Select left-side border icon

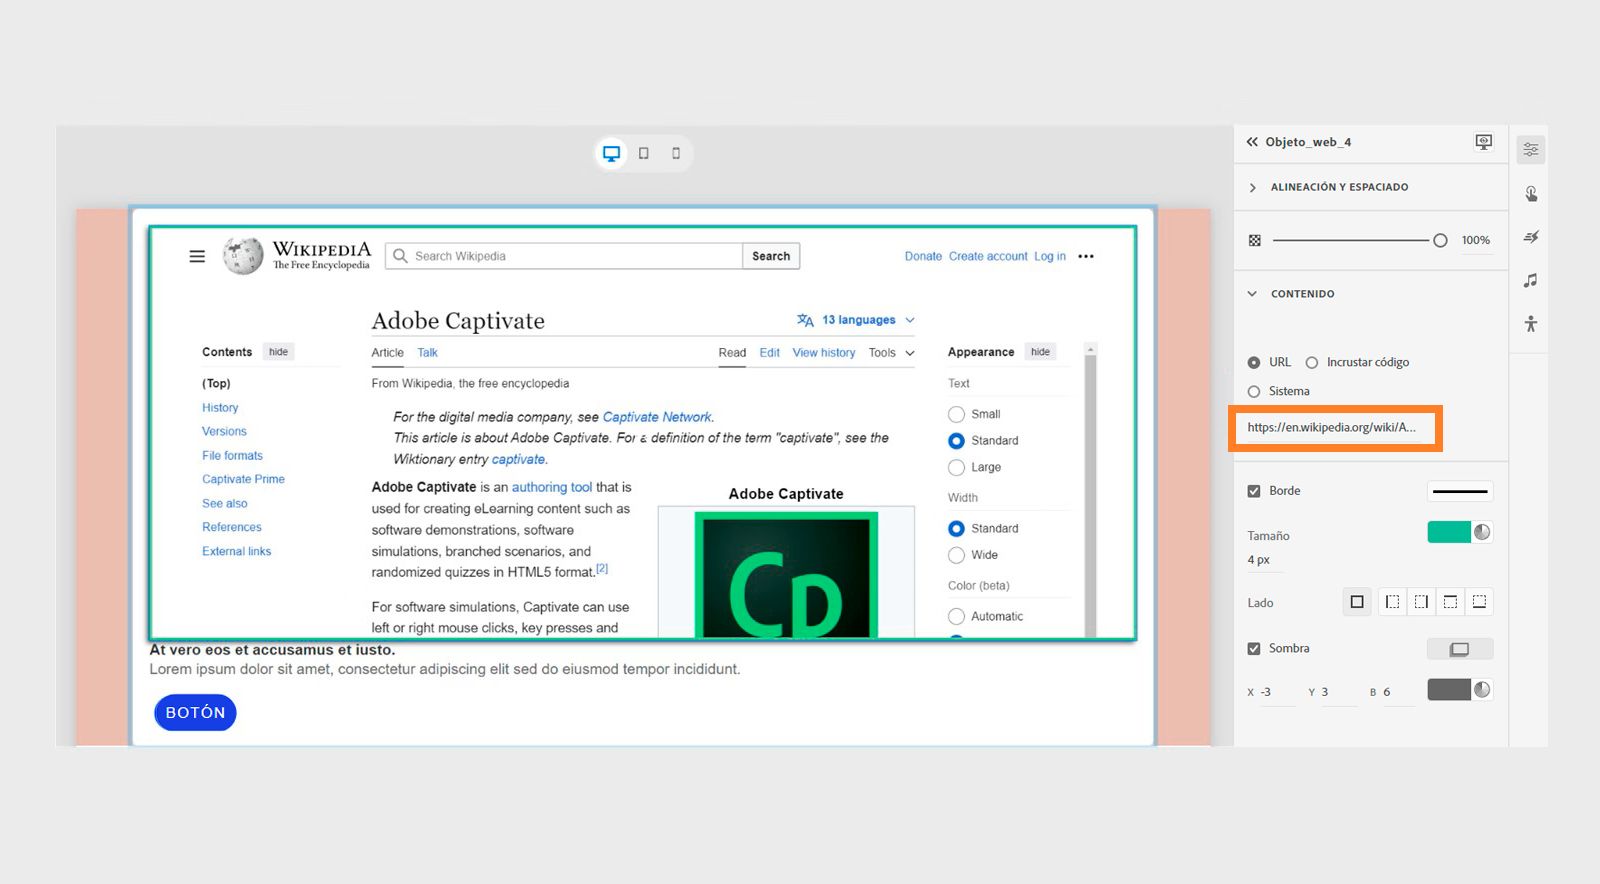pyautogui.click(x=1392, y=602)
